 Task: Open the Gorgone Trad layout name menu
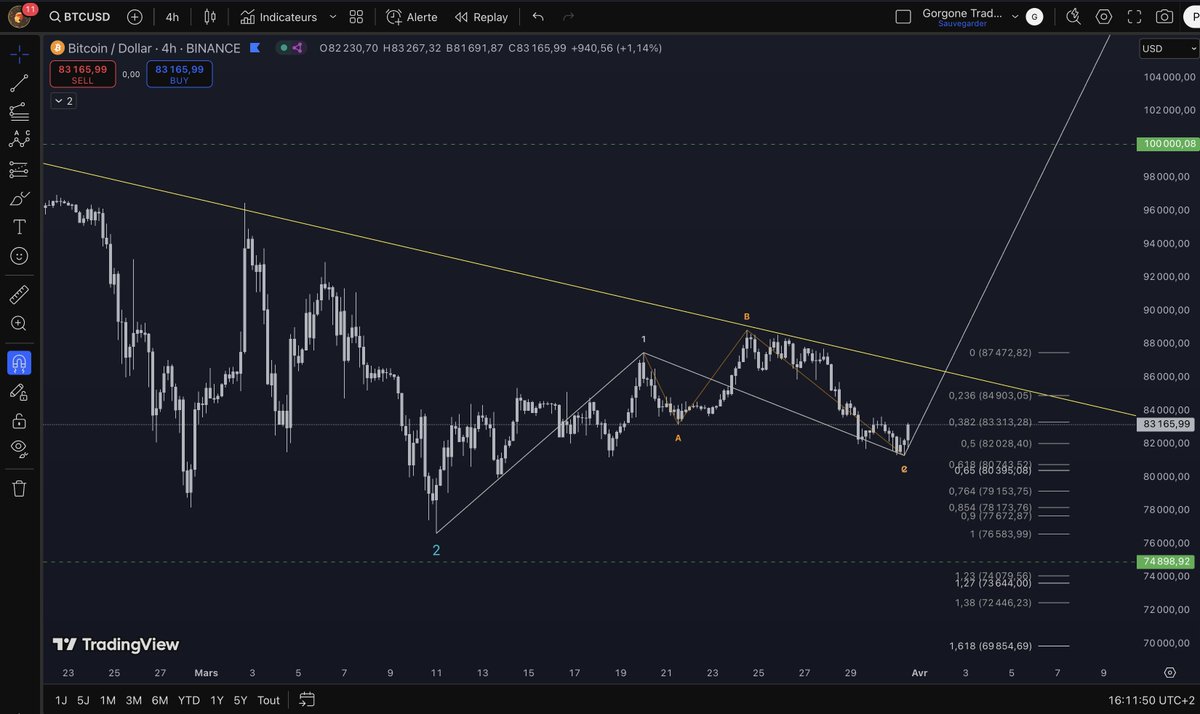970,17
